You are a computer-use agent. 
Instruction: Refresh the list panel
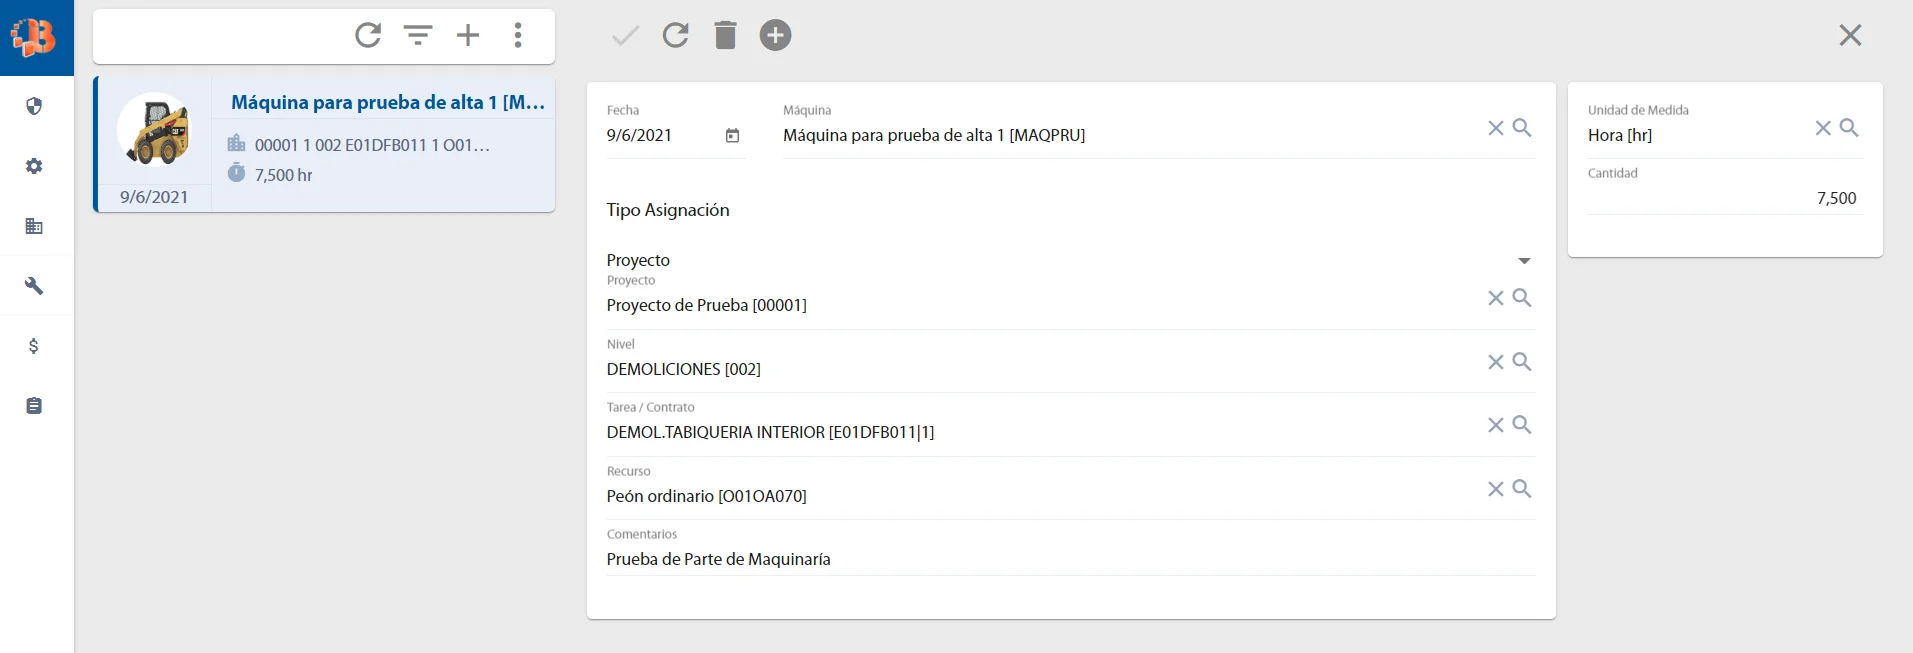point(368,35)
